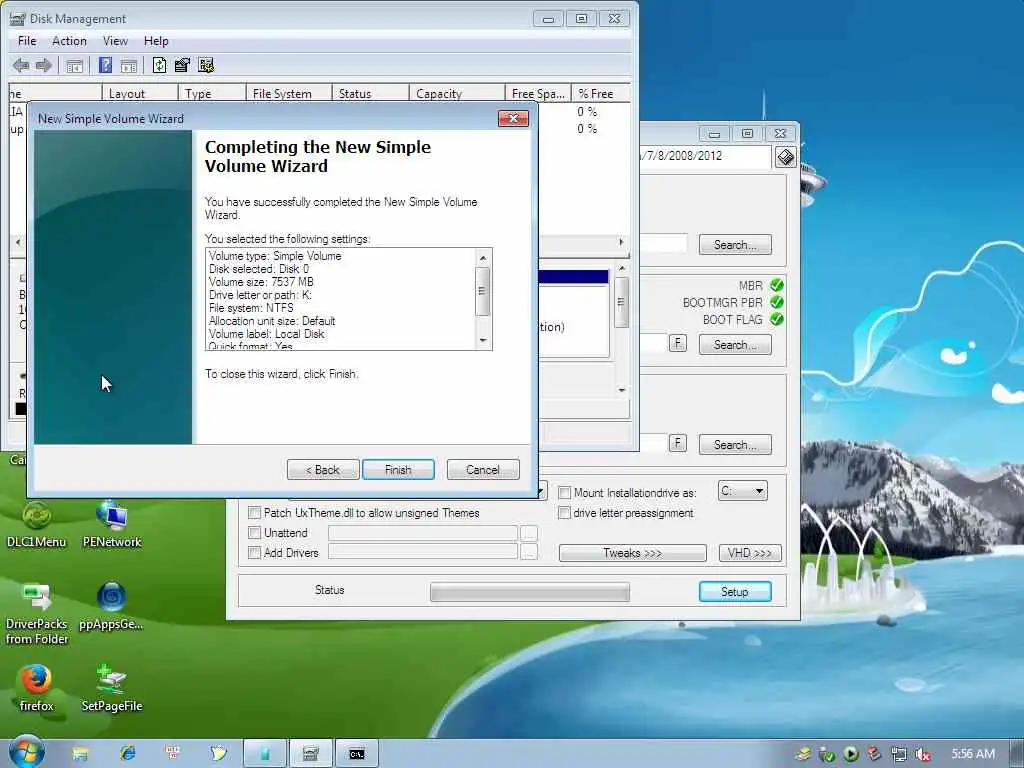The image size is (1024, 768).
Task: Click Disk Management horizontal scroll right arrow
Action: (621, 242)
